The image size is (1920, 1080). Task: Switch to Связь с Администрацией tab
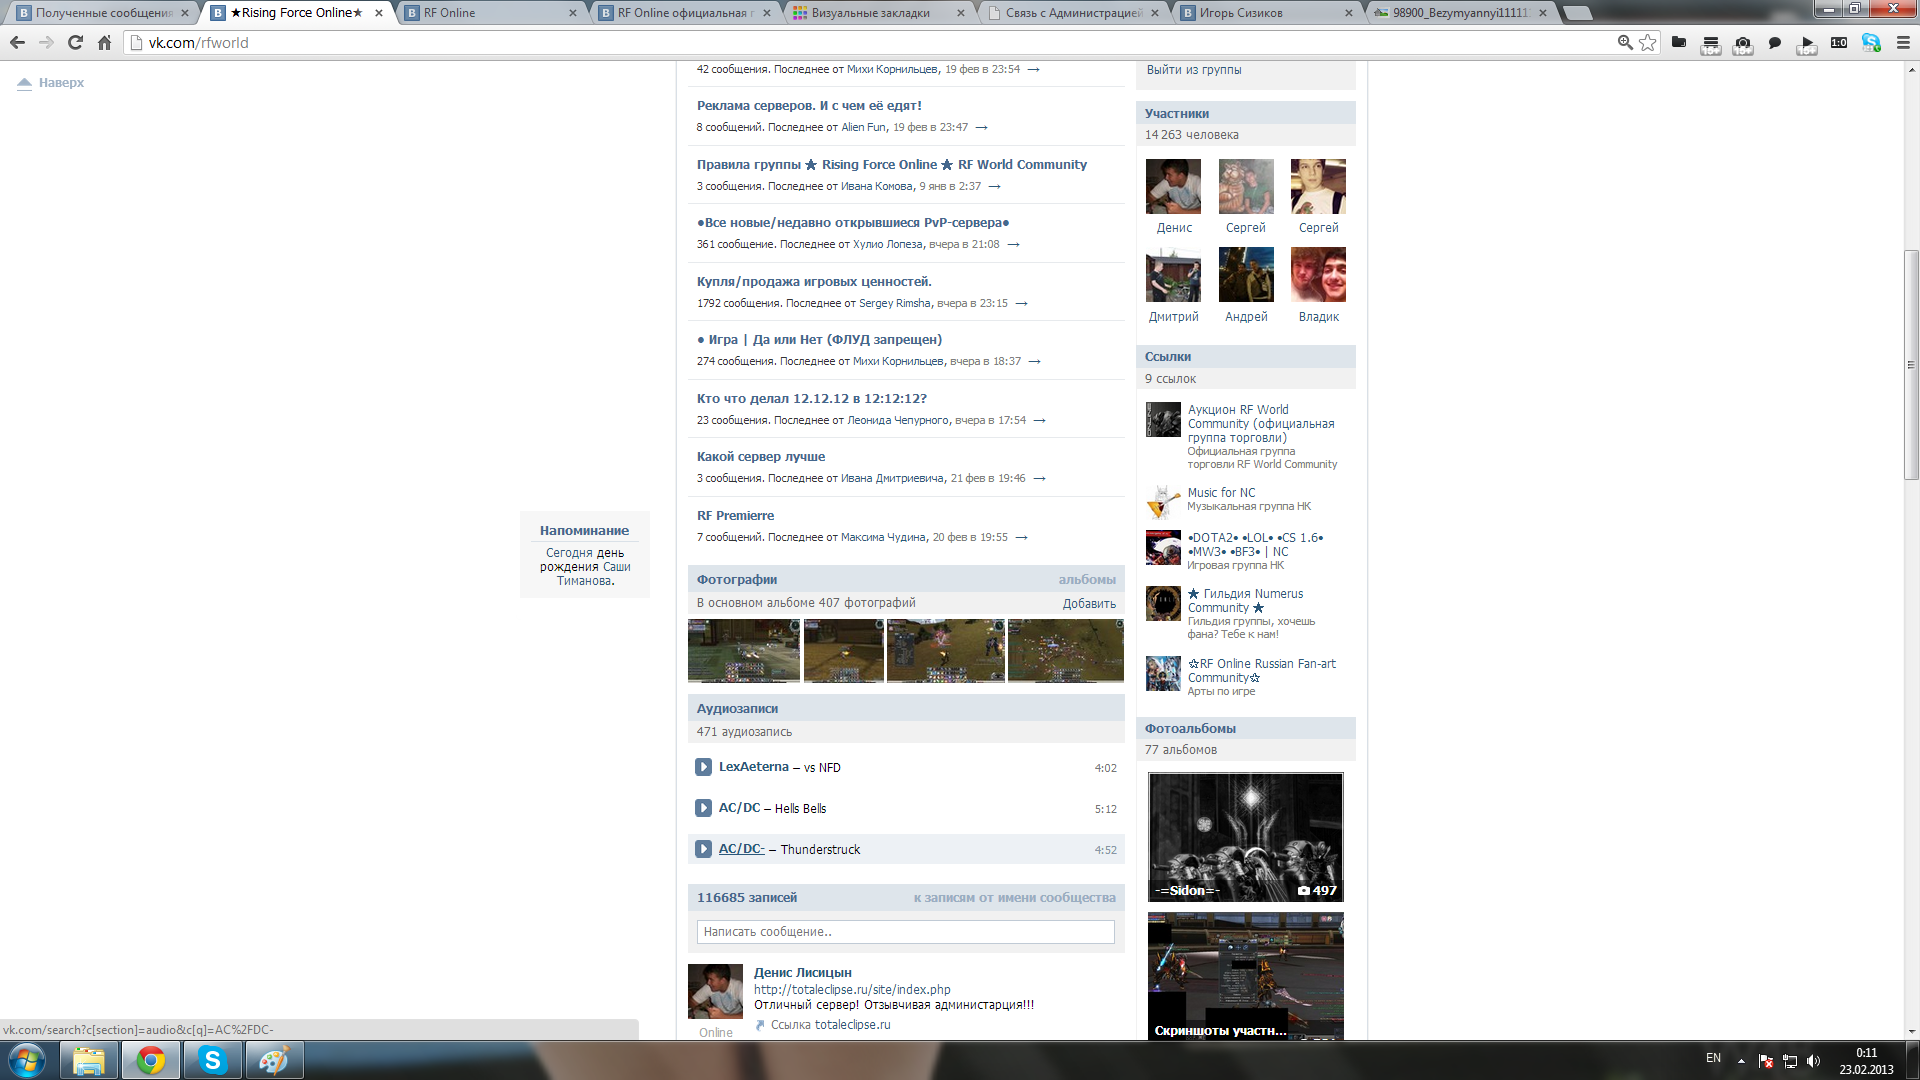(x=1072, y=13)
